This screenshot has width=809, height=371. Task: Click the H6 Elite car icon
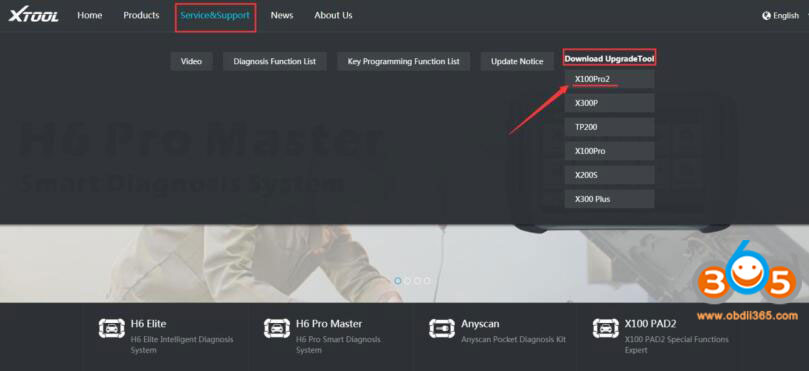click(x=111, y=328)
